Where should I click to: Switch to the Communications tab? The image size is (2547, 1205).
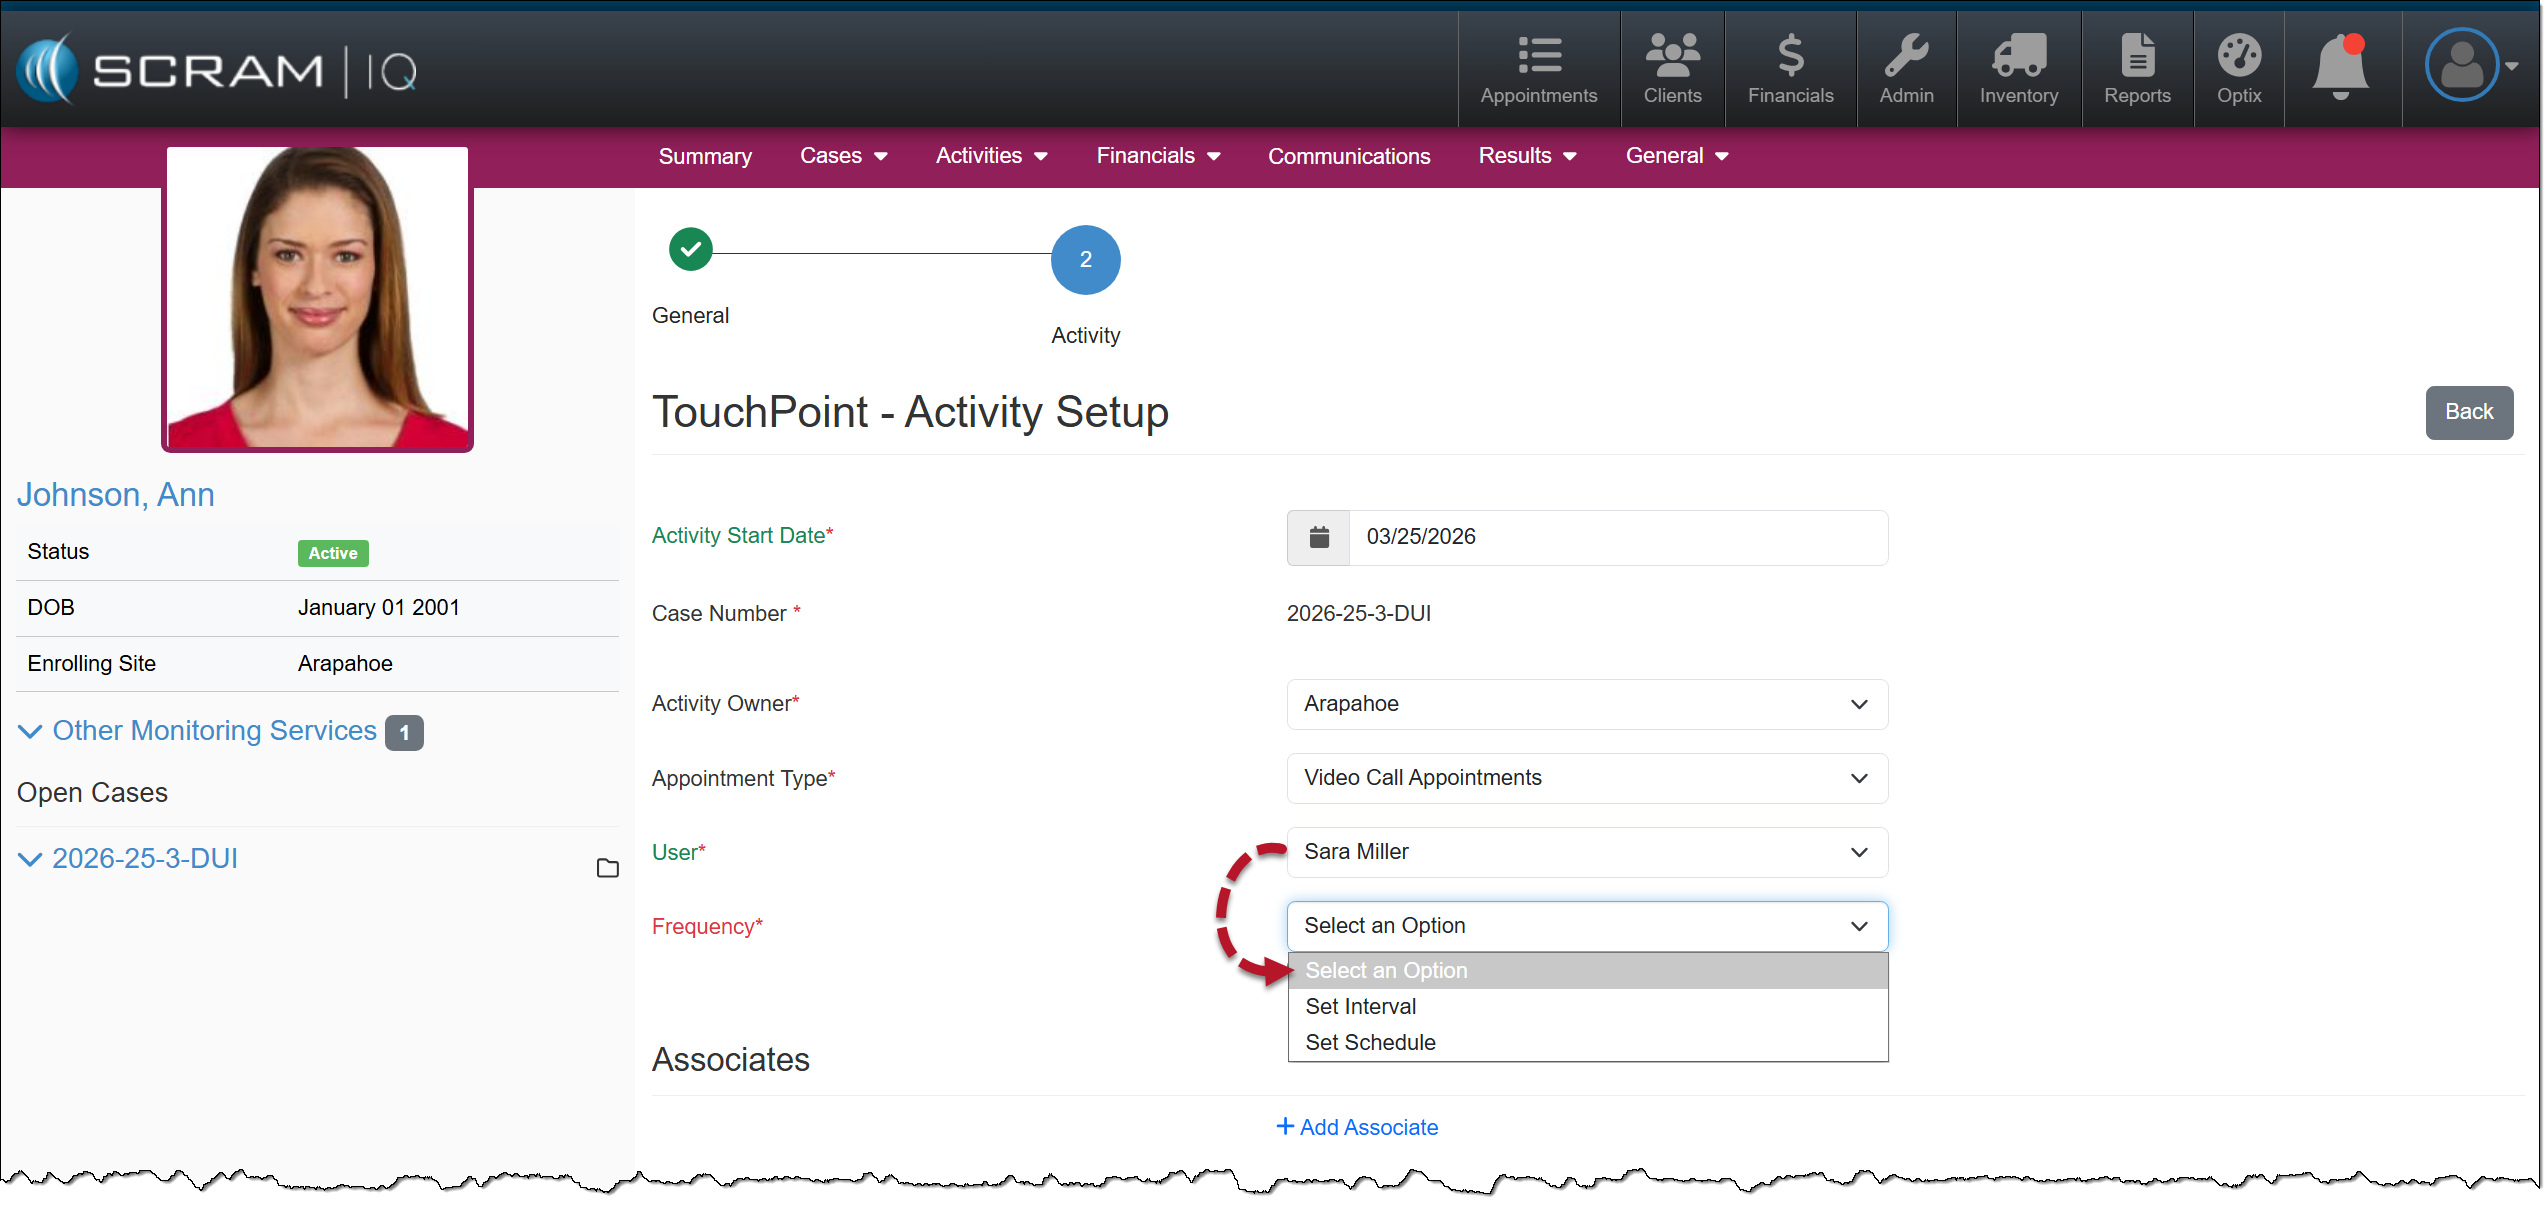pos(1348,156)
